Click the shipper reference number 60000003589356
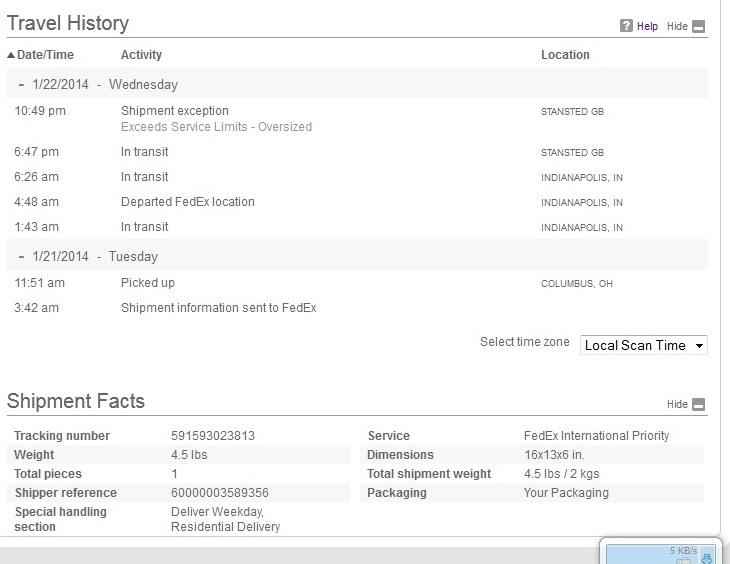The width and height of the screenshot is (730, 564). [x=220, y=493]
